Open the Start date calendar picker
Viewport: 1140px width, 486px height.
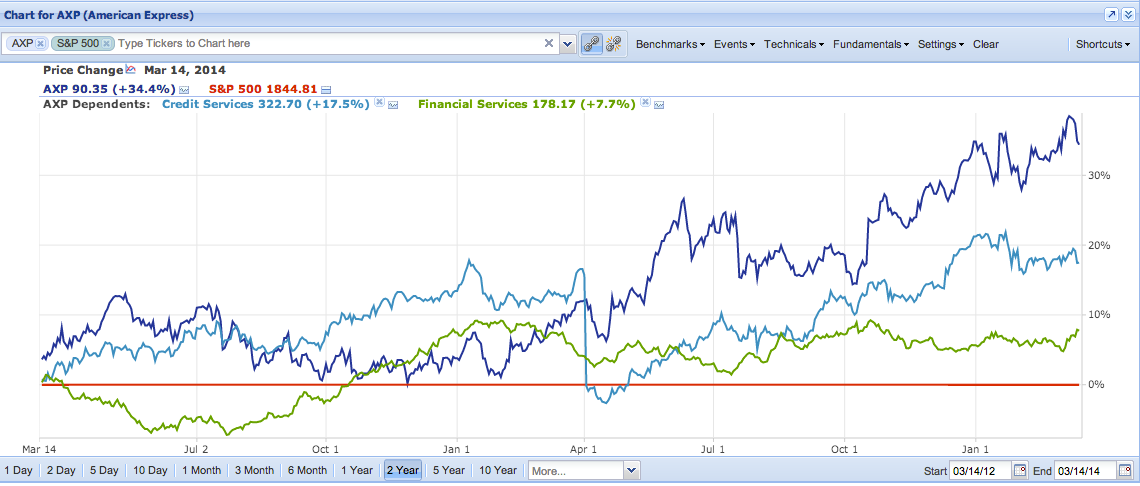coord(1019,471)
